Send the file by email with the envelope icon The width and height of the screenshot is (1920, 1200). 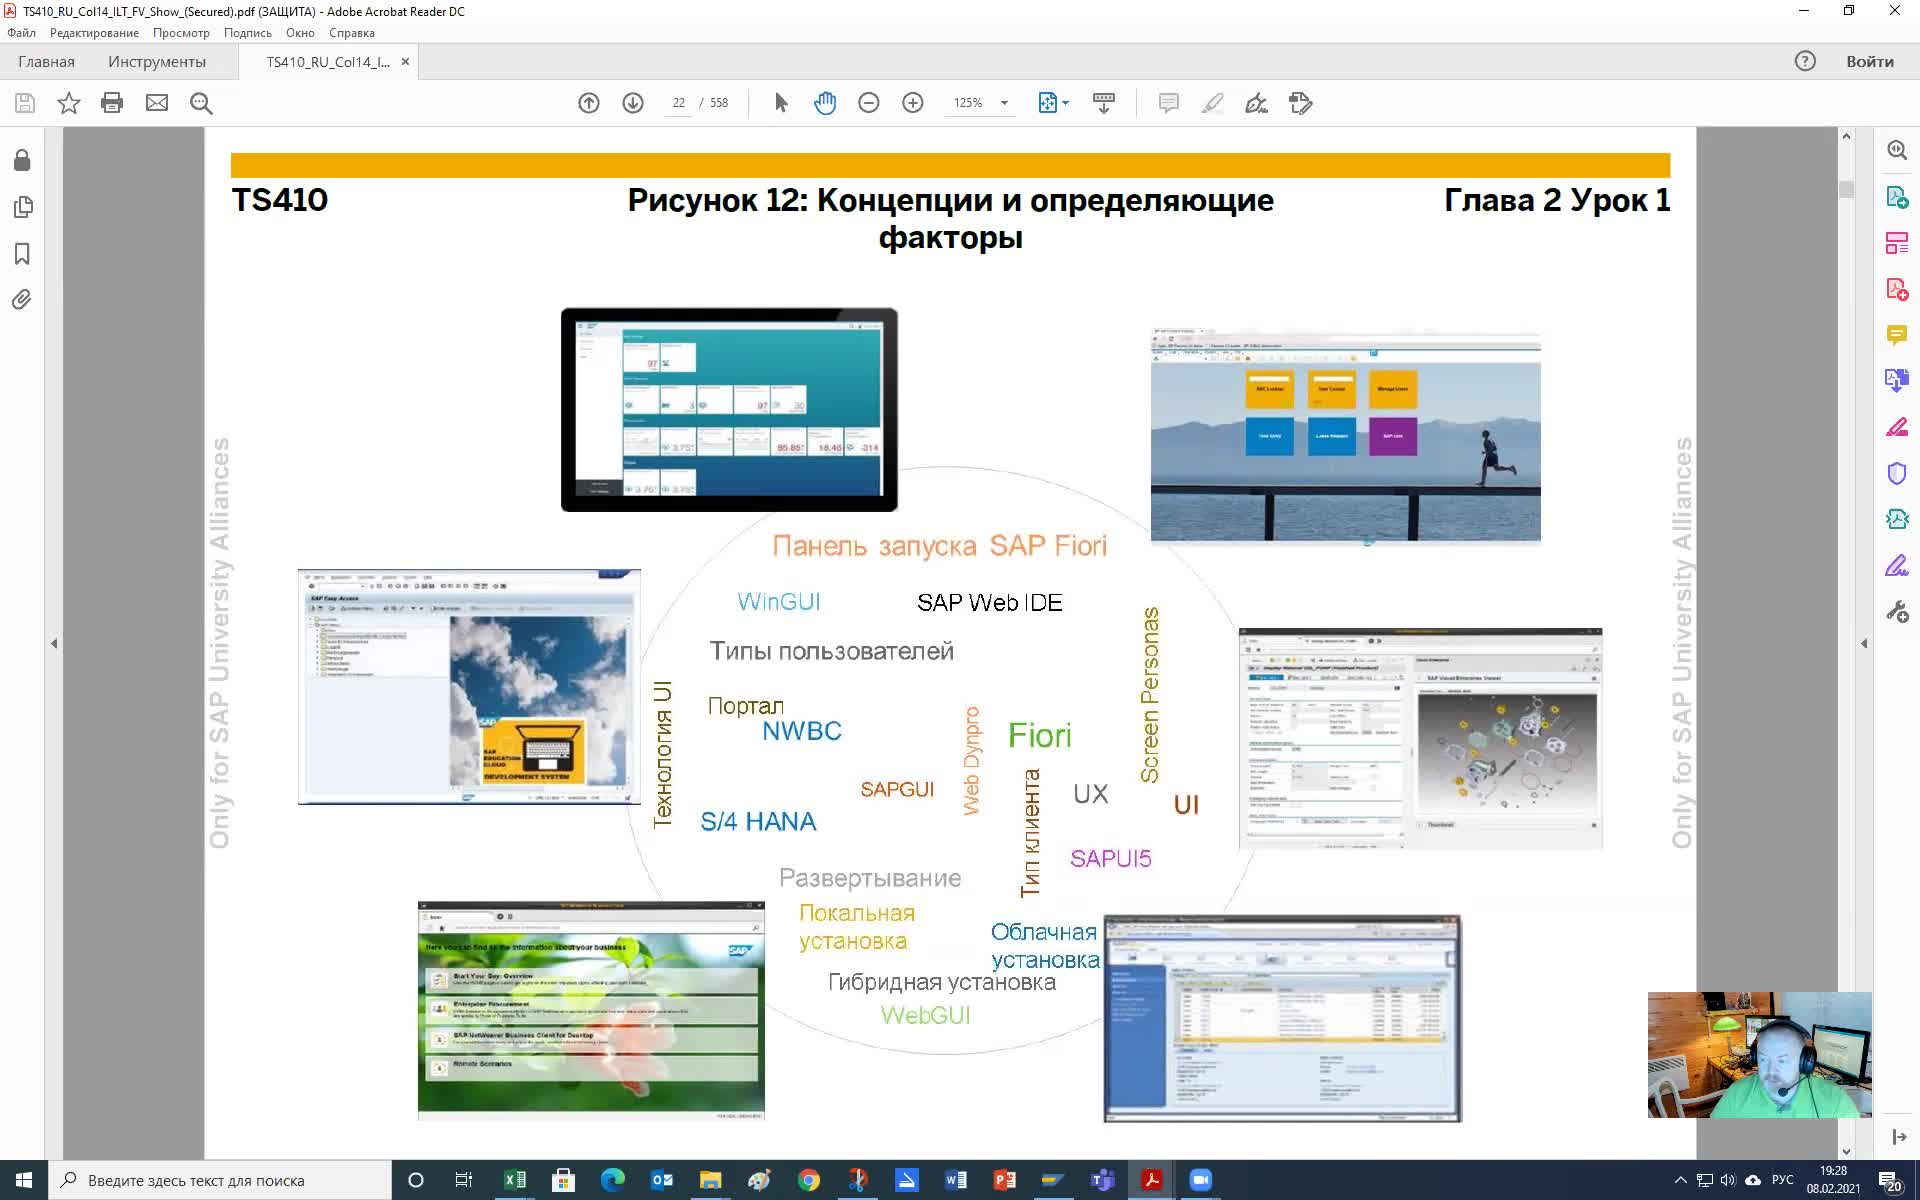pyautogui.click(x=157, y=103)
